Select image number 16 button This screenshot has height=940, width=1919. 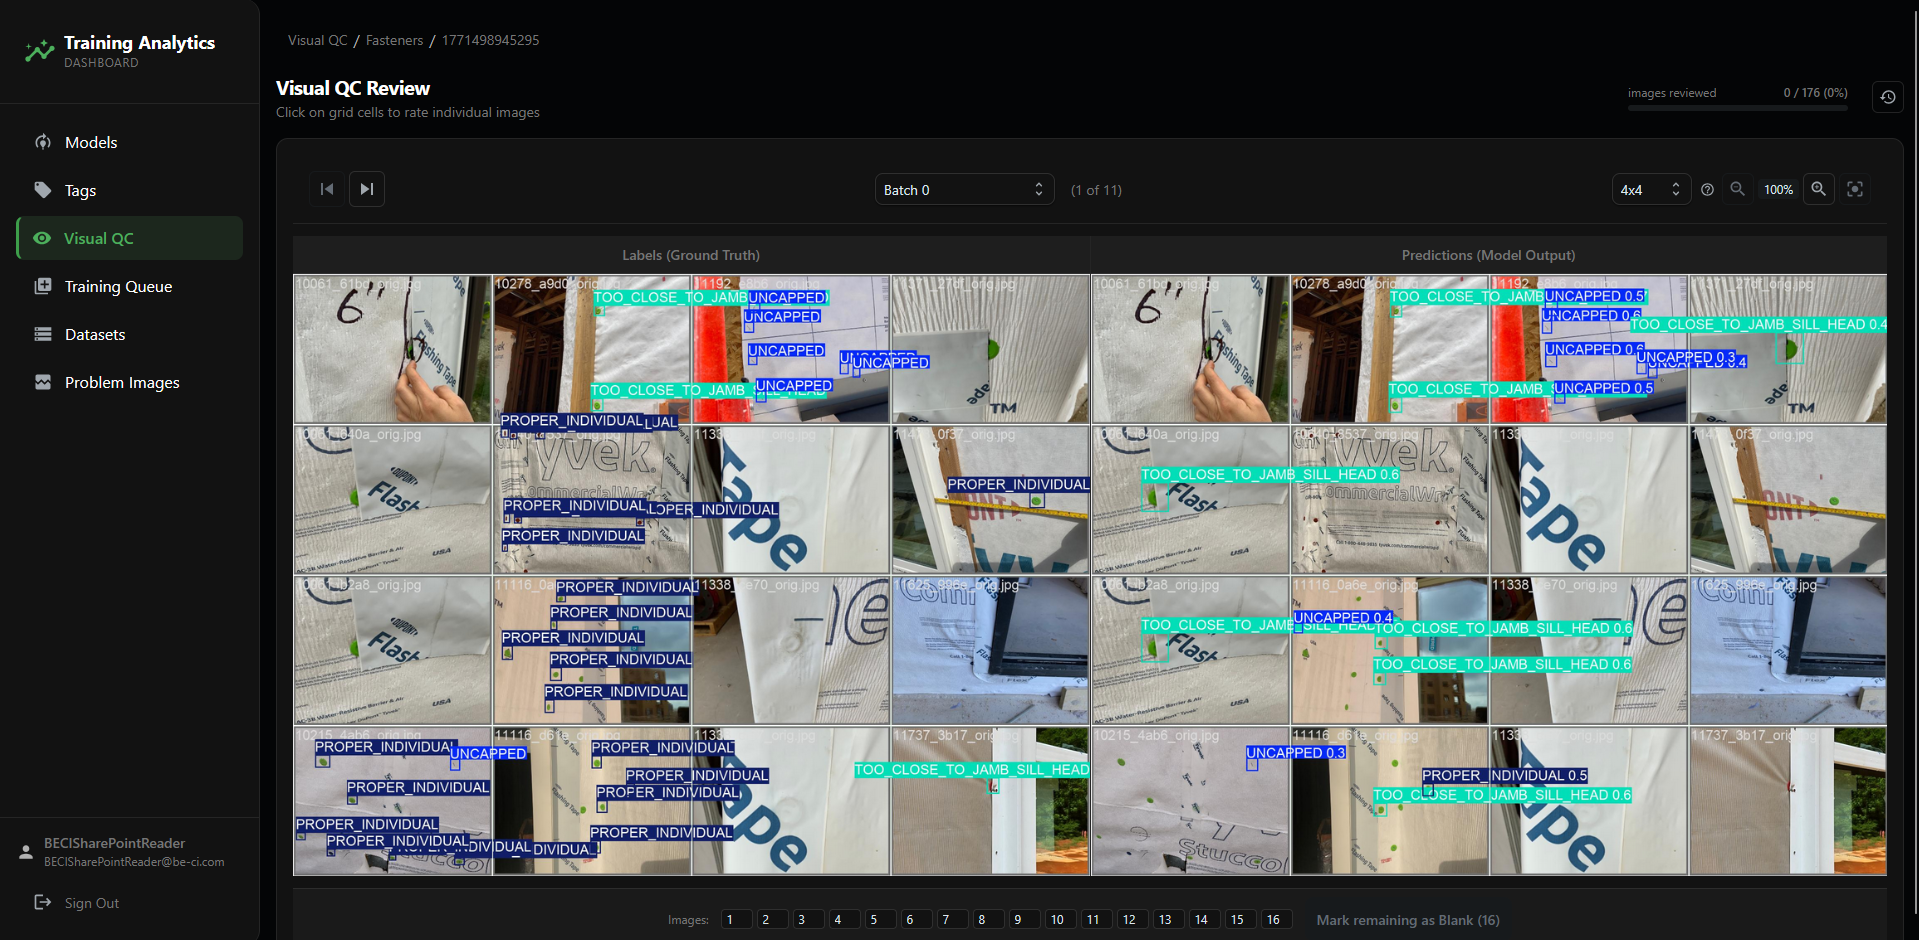point(1276,920)
